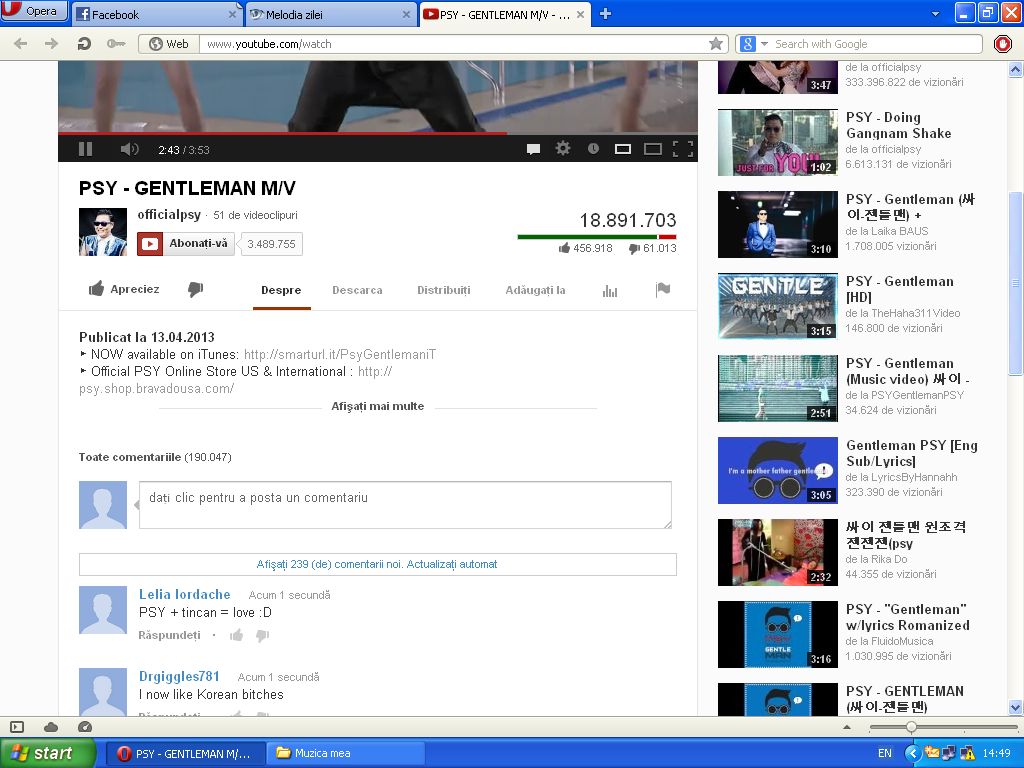The image size is (1024, 768).
Task: Open Muzica mea taskbar folder
Action: pos(345,753)
